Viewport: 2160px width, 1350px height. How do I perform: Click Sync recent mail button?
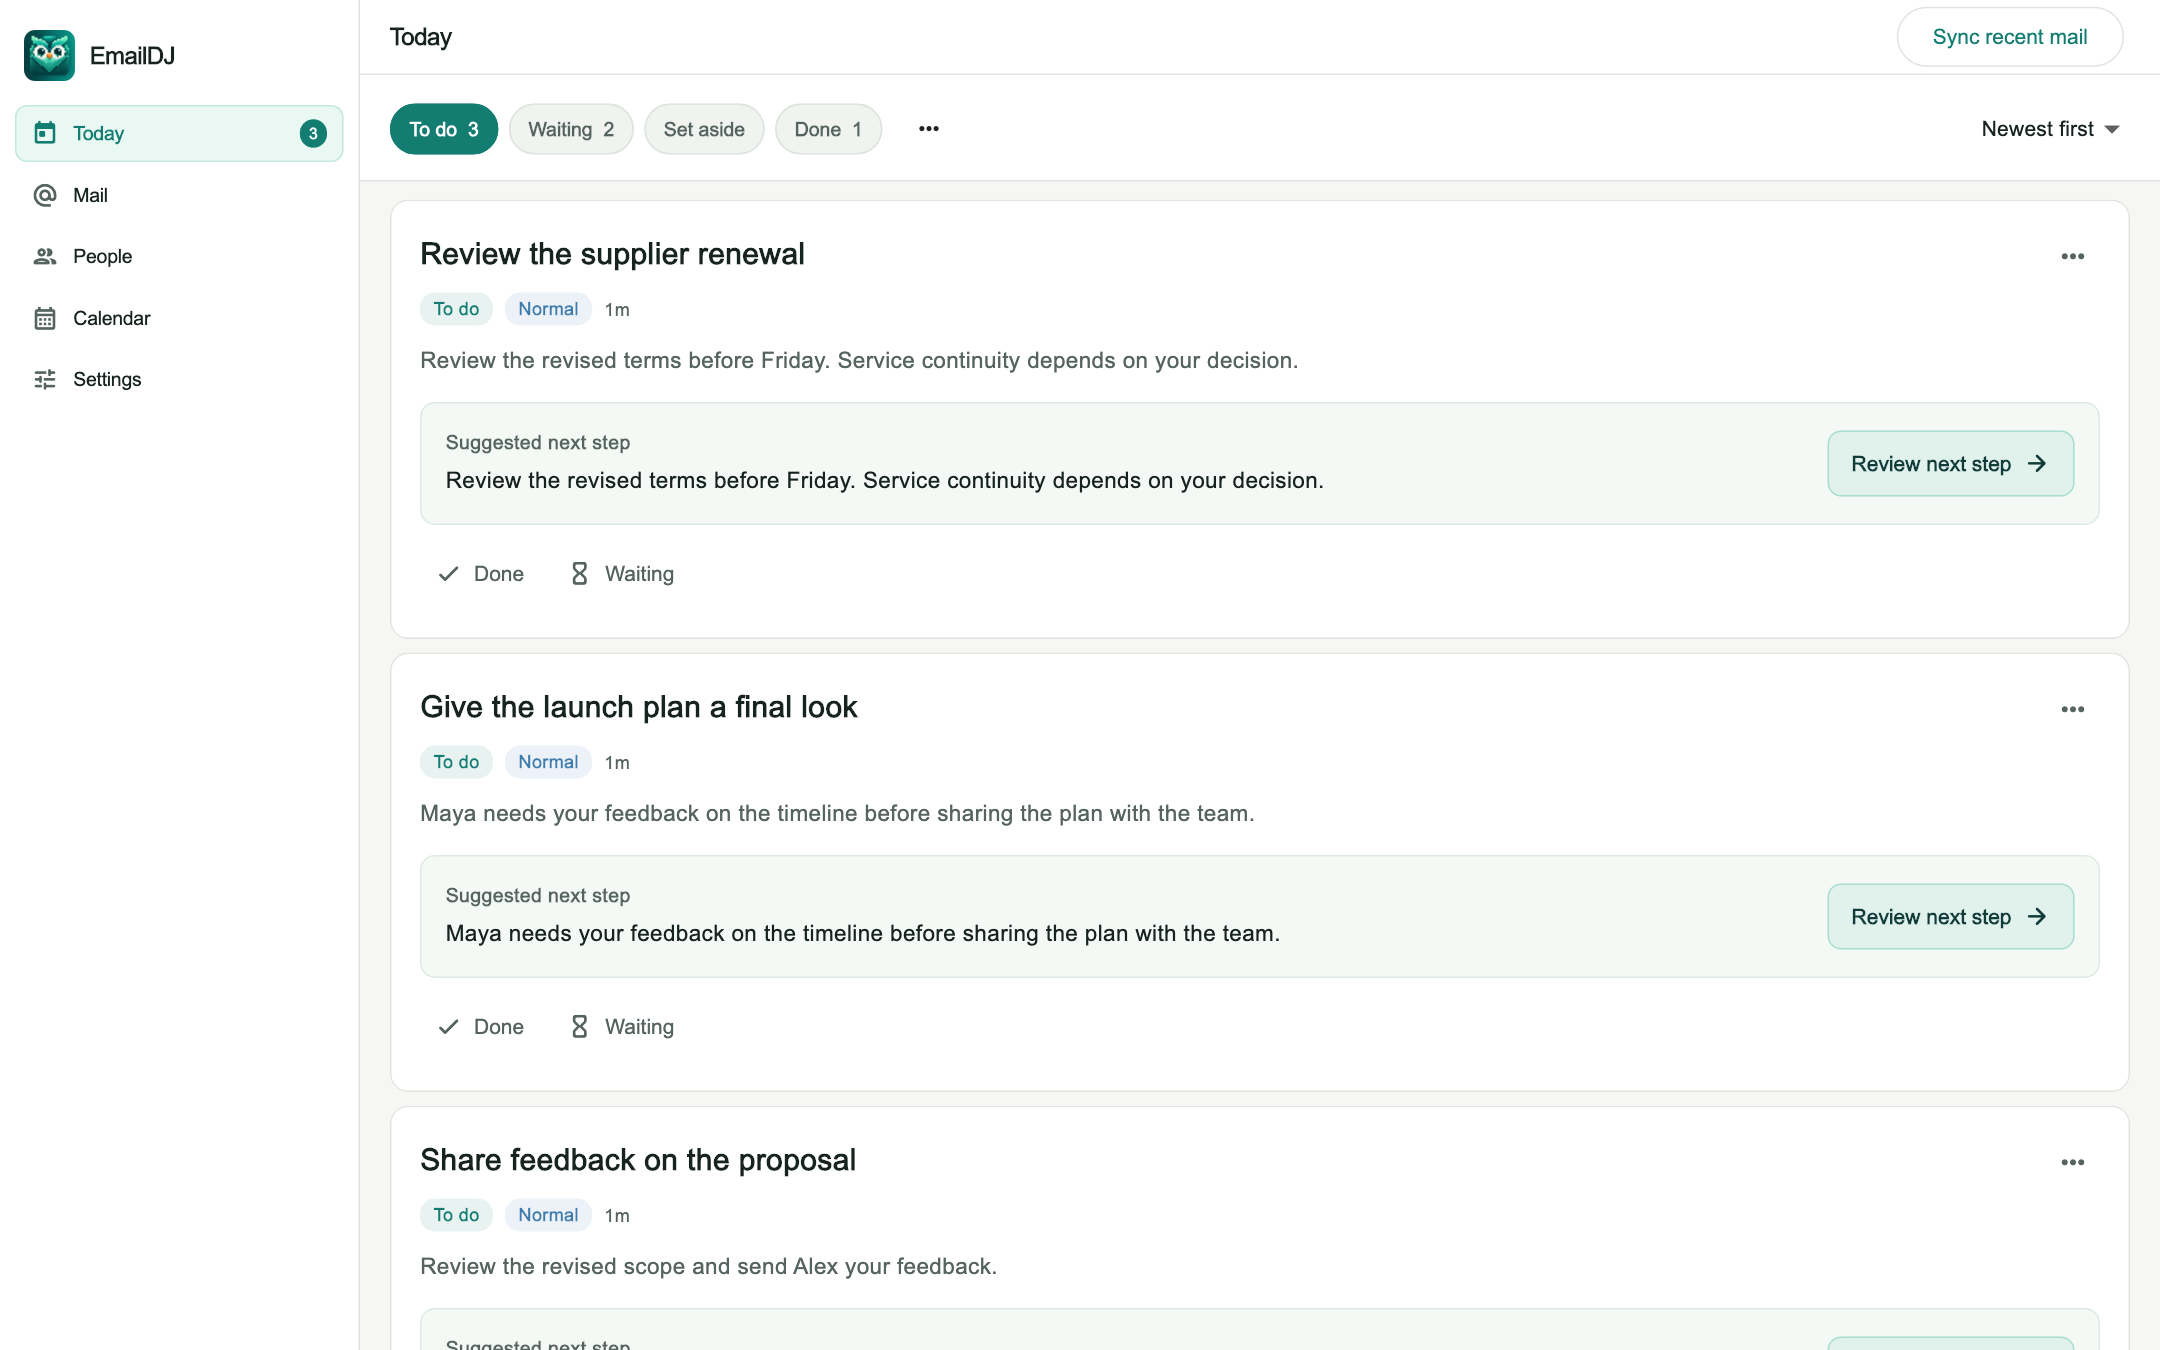2010,37
